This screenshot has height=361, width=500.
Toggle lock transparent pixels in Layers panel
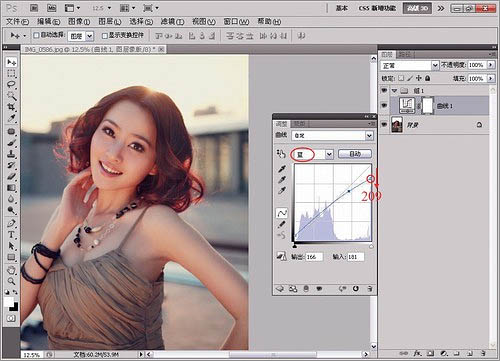point(401,78)
